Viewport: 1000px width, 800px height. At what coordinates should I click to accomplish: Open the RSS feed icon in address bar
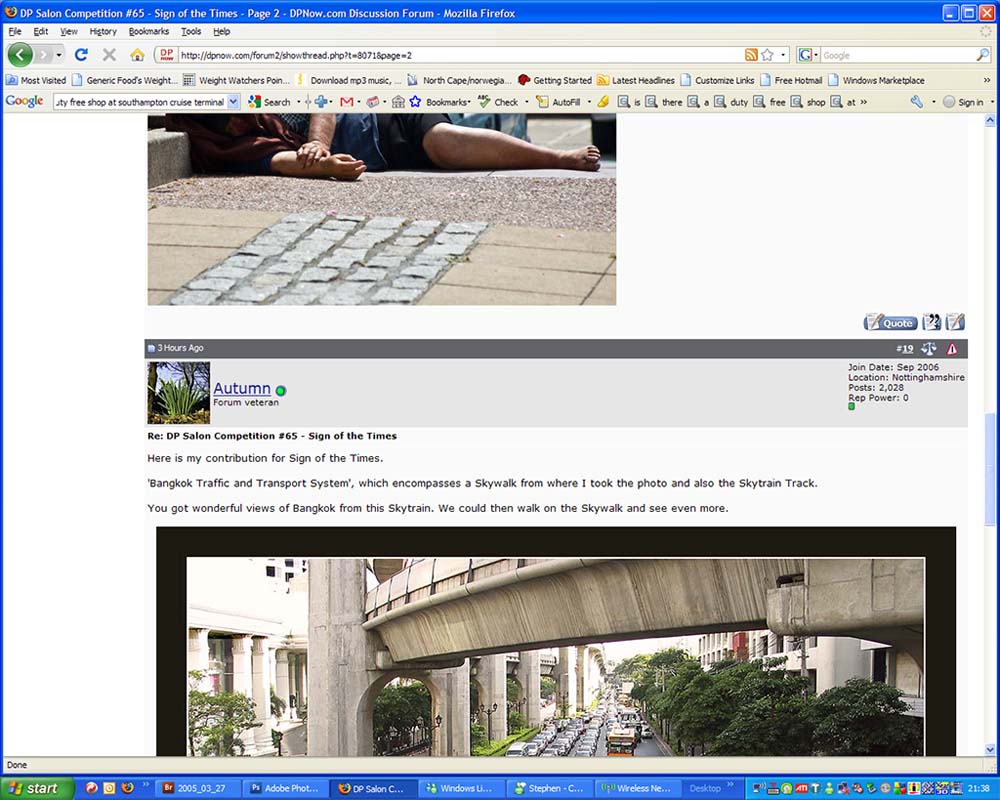pos(751,55)
